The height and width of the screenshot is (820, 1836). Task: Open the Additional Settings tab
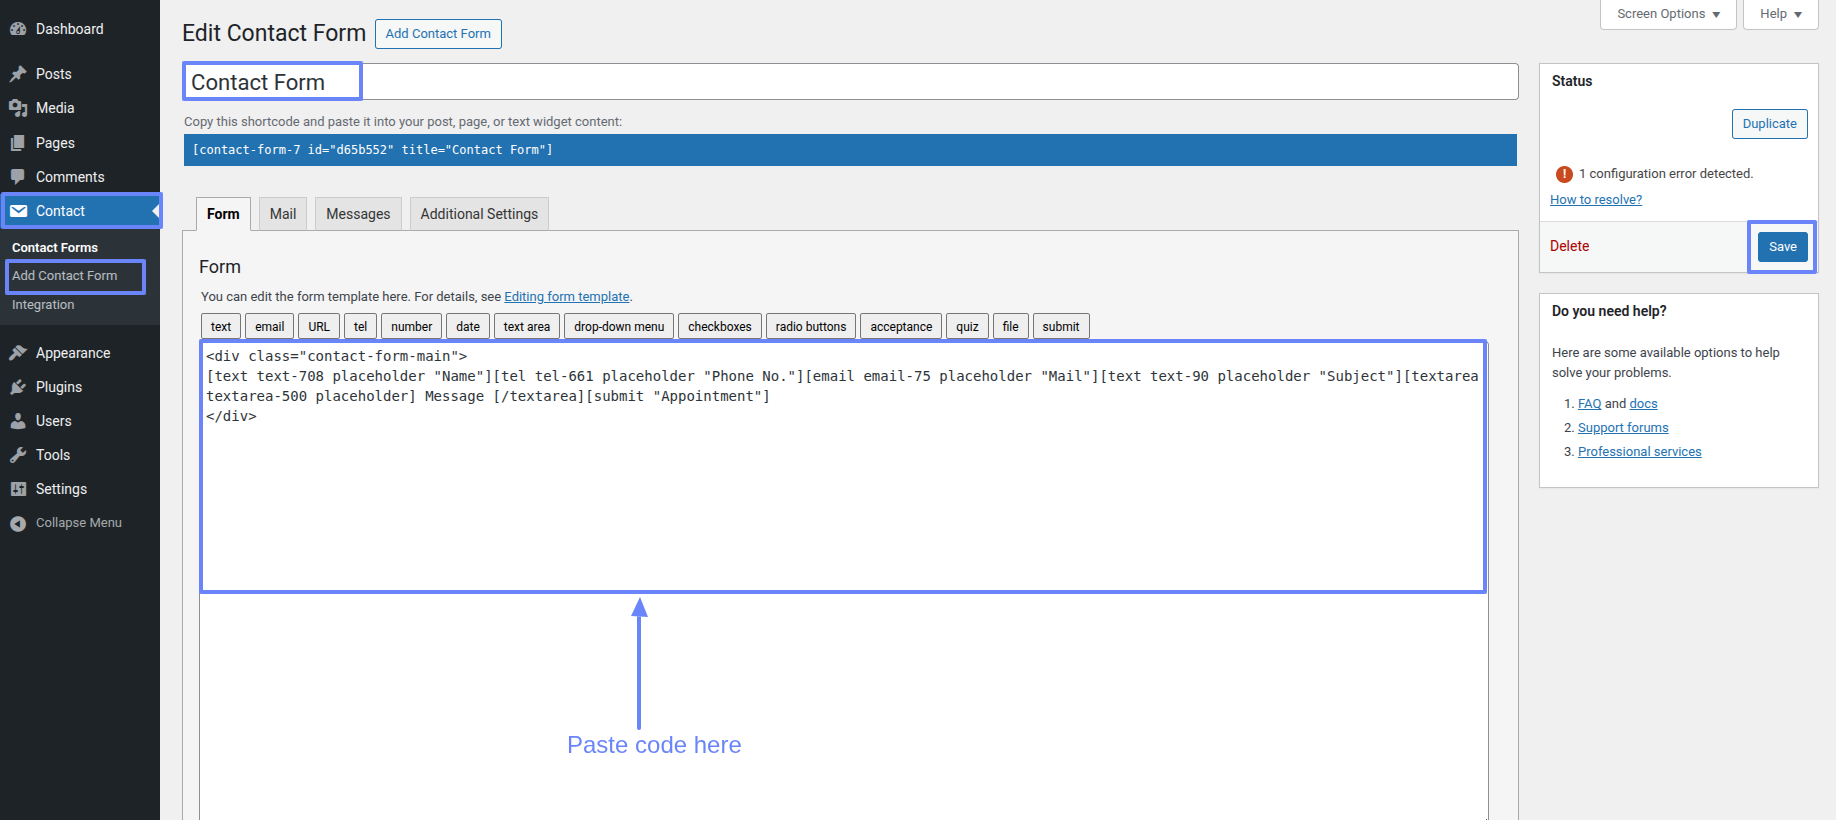[479, 214]
